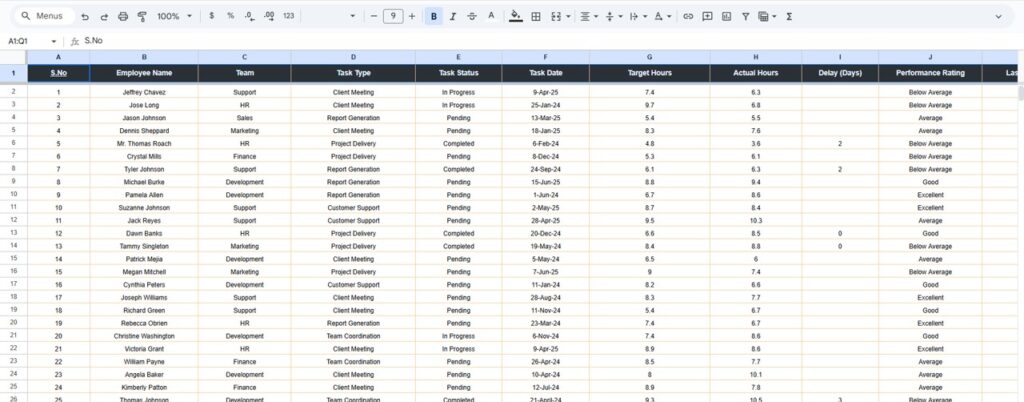Decrease font size with minus button
The image size is (1024, 402).
coord(374,16)
